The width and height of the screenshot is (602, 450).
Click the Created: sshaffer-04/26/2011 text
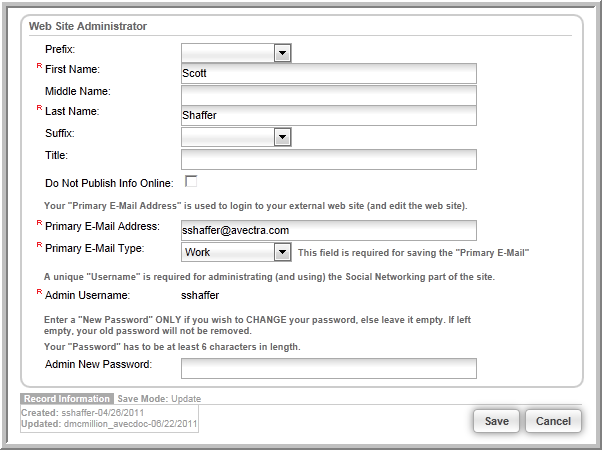coord(83,413)
